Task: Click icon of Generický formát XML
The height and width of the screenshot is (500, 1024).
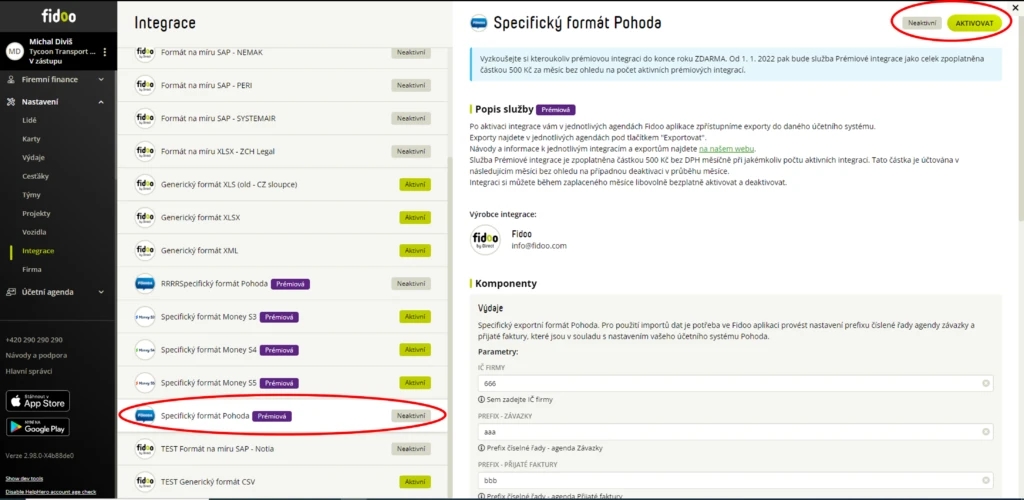Action: (145, 250)
